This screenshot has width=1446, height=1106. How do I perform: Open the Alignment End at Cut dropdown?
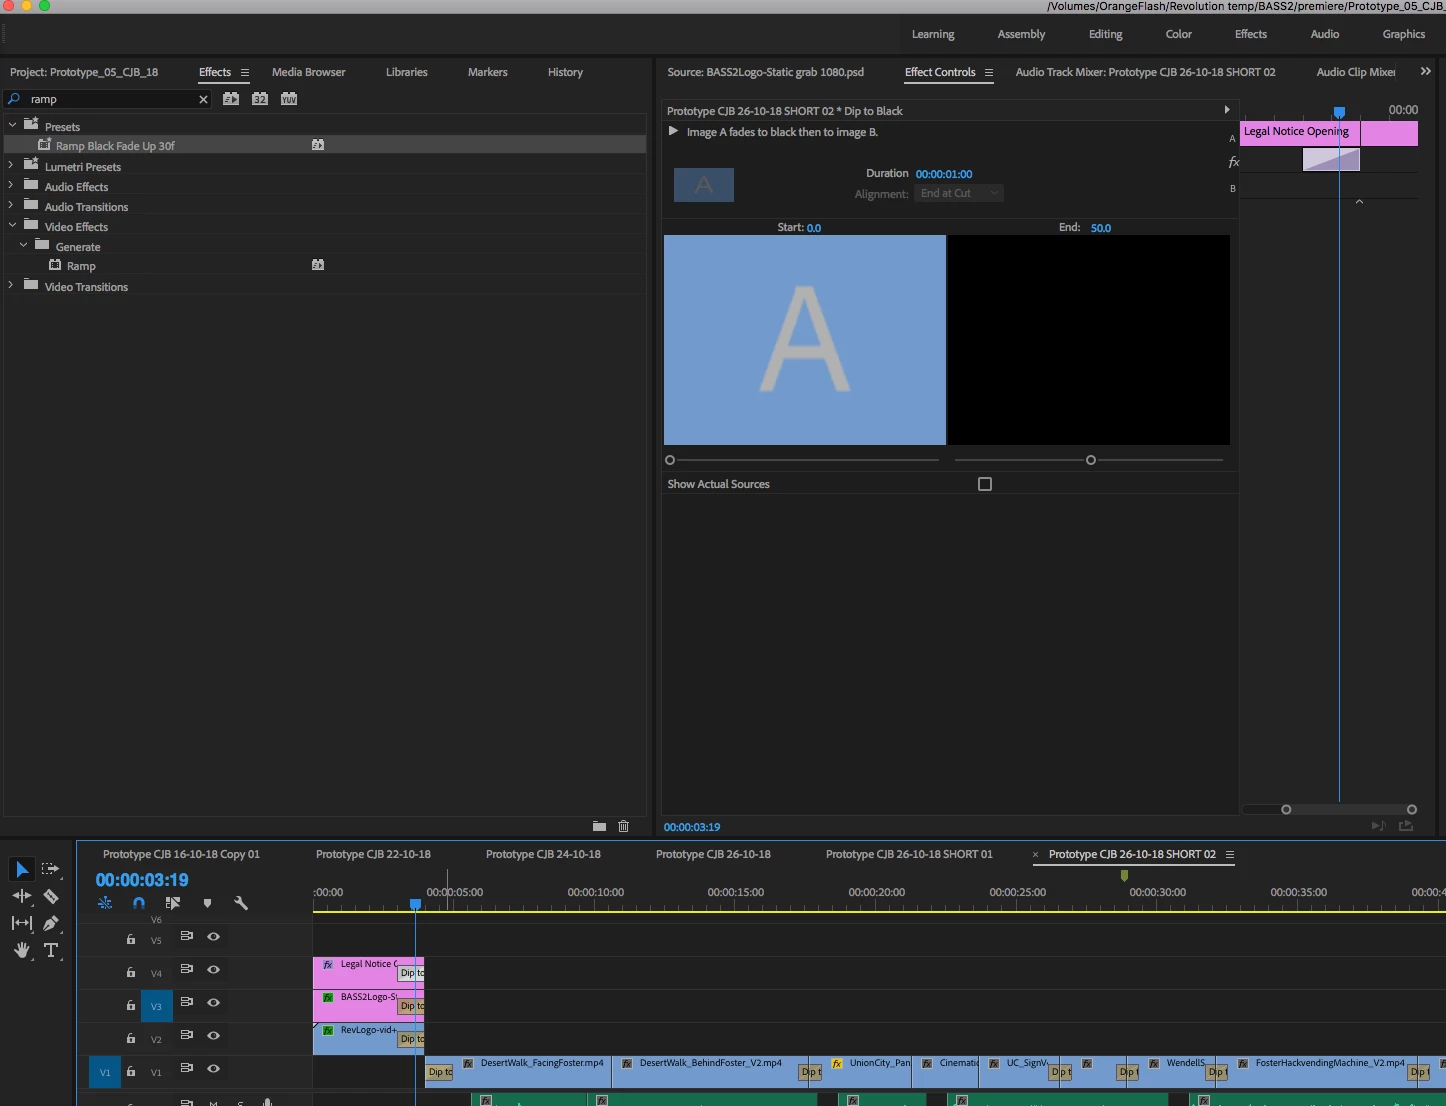click(959, 193)
